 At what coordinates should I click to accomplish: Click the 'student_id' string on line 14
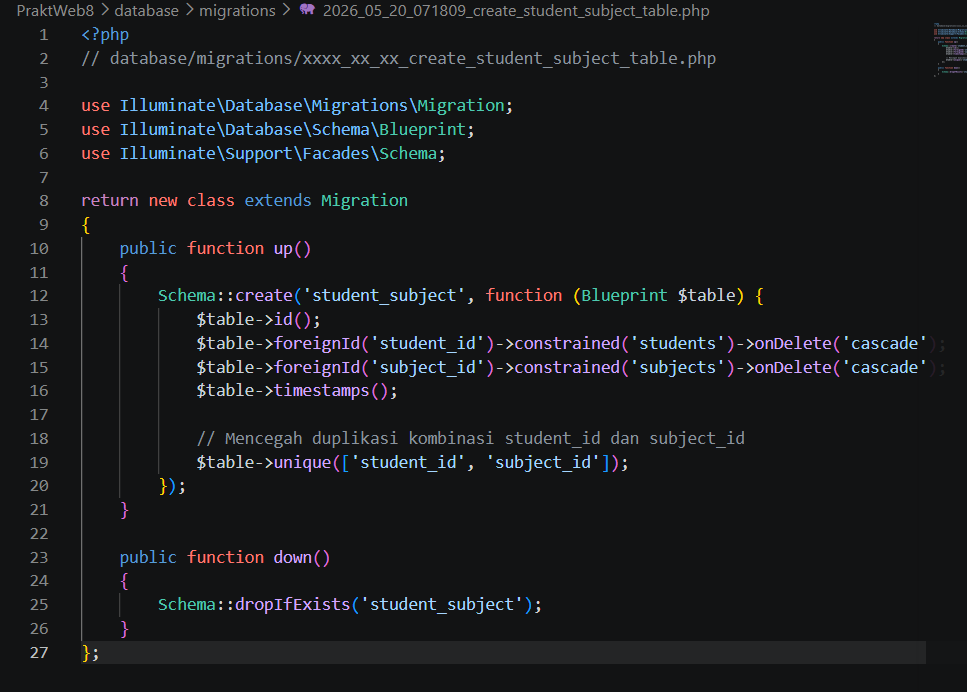pyautogui.click(x=427, y=344)
